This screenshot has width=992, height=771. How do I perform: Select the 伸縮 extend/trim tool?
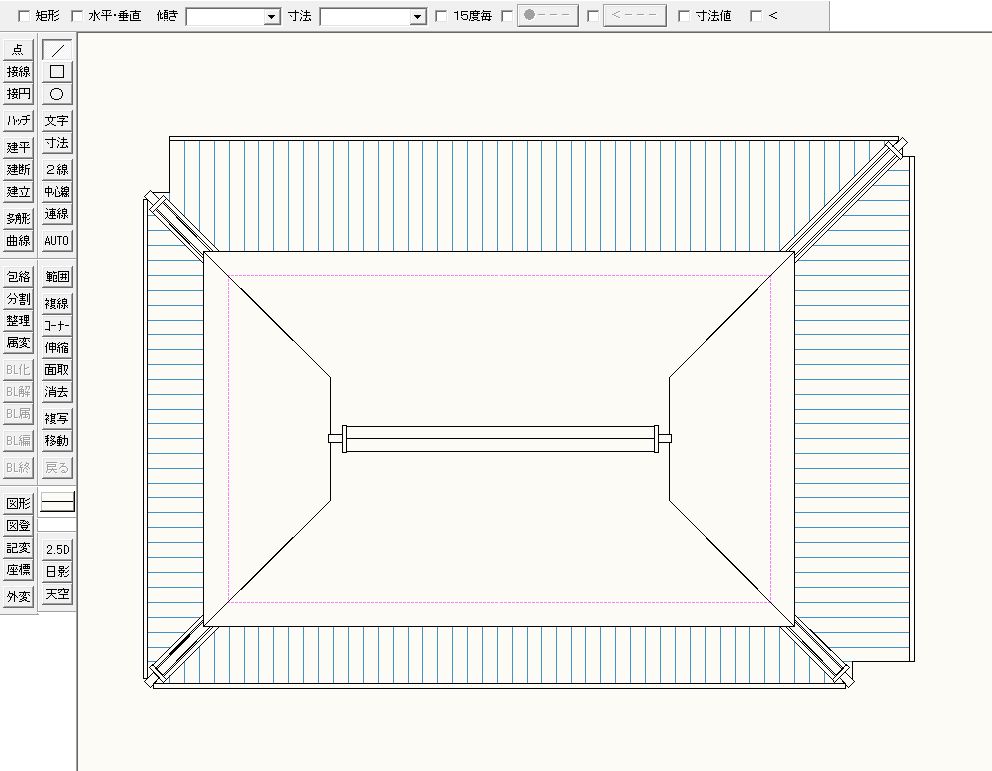coord(57,347)
